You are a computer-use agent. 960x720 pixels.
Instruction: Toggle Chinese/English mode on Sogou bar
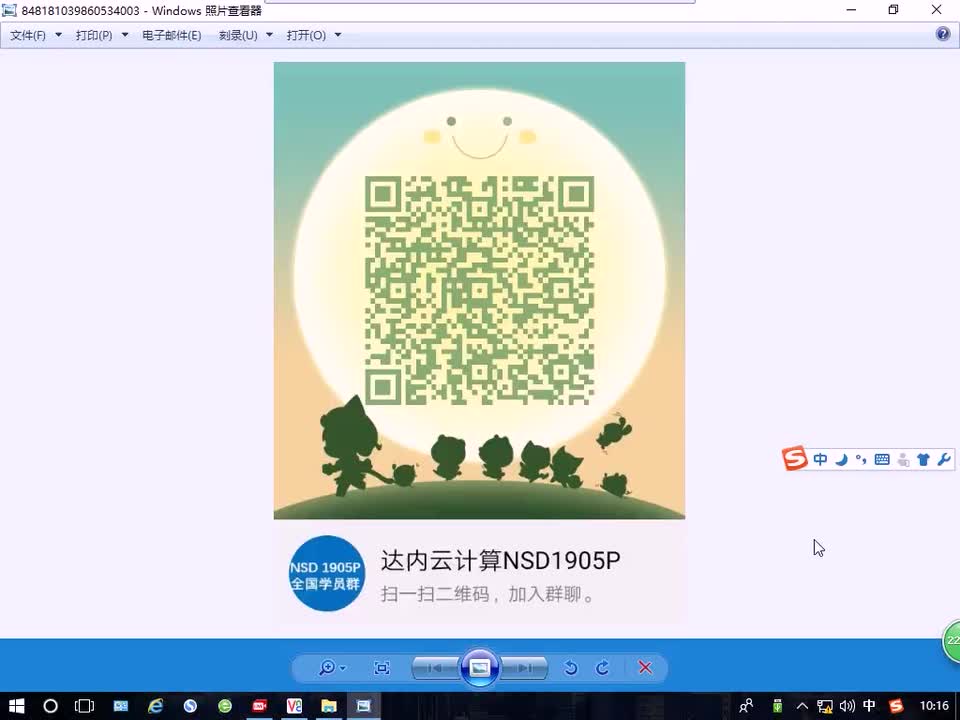[820, 459]
